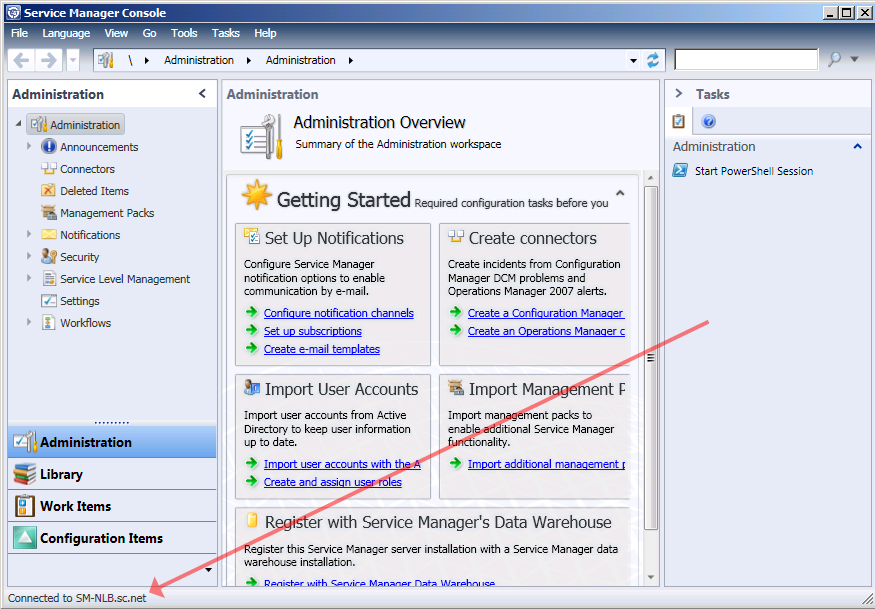Viewport: 875px width, 609px height.
Task: Open the Tasks menu in menu bar
Action: tap(226, 33)
